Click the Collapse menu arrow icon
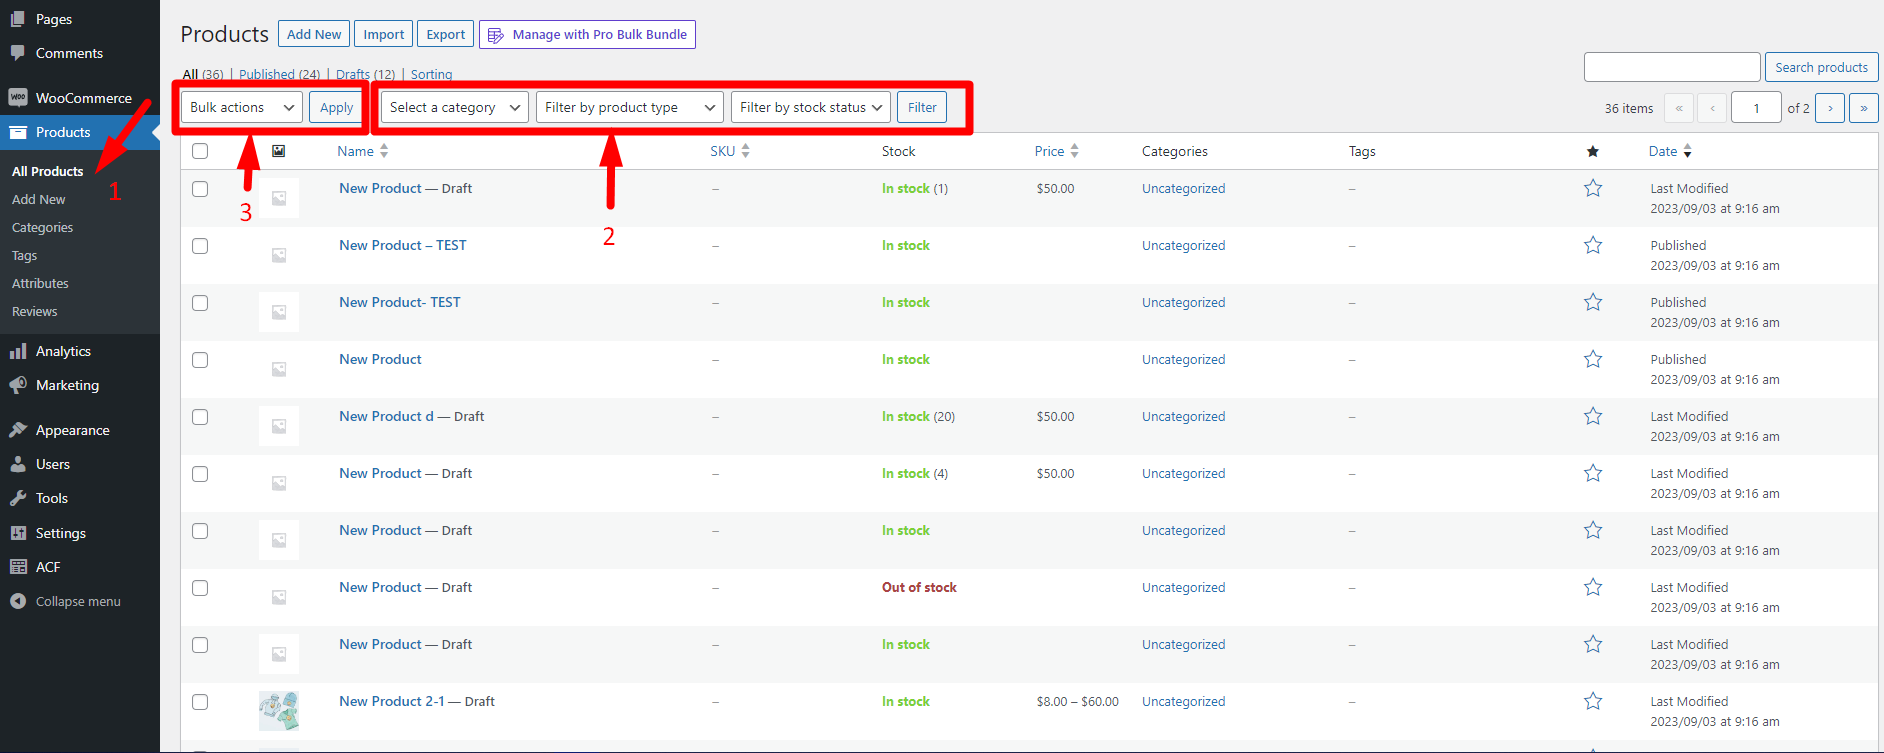The height and width of the screenshot is (753, 1884). (18, 601)
